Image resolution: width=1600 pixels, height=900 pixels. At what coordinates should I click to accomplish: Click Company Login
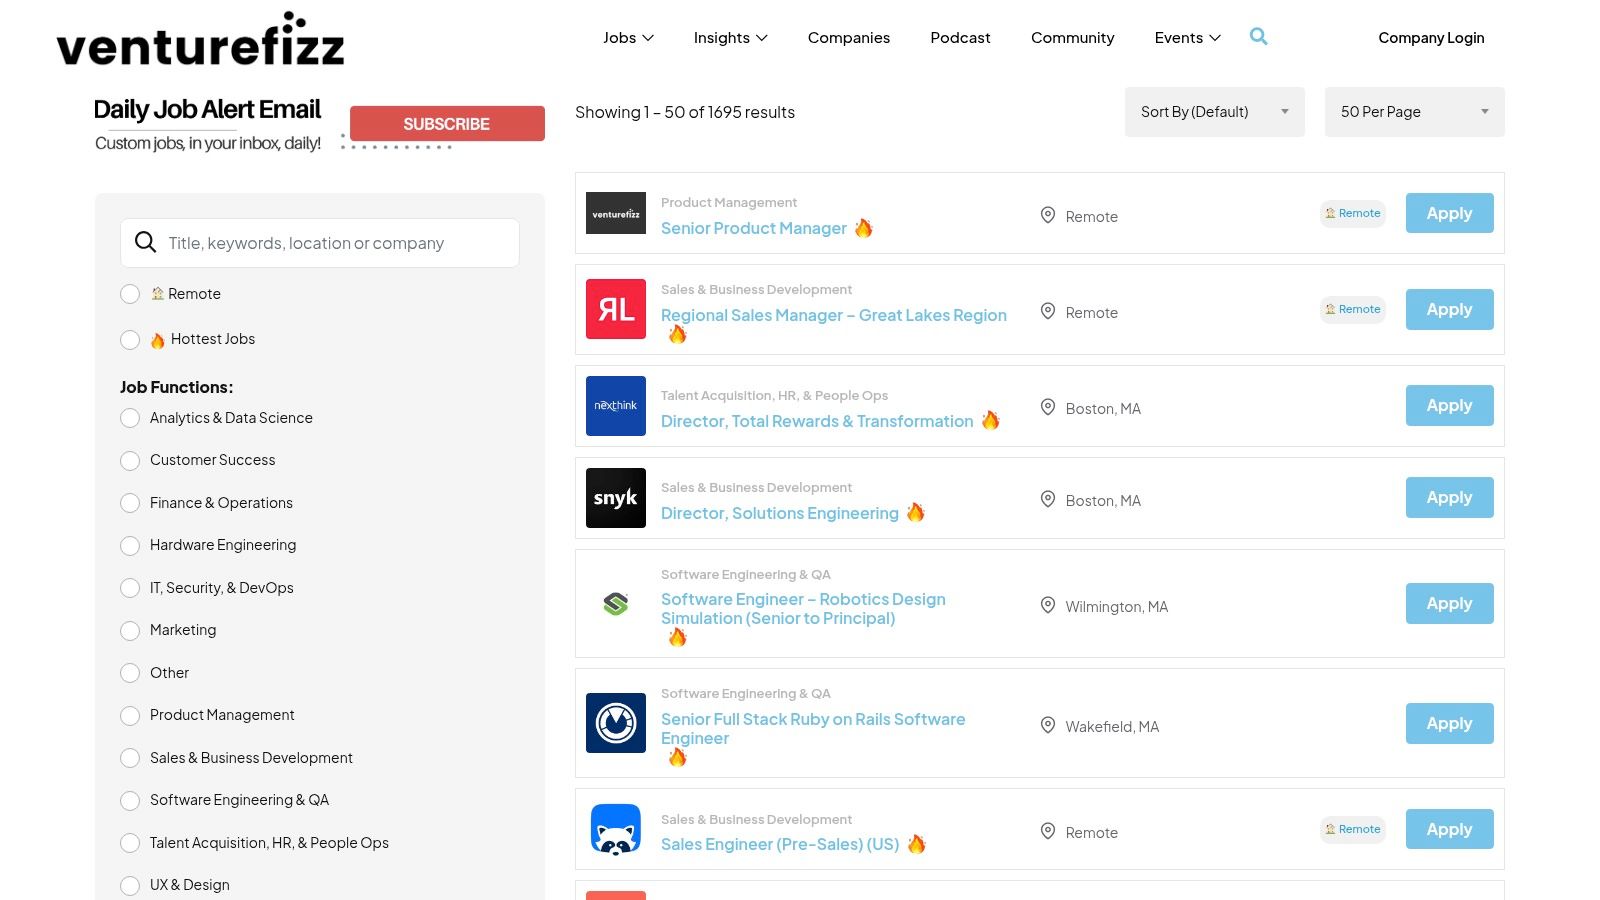click(1431, 38)
